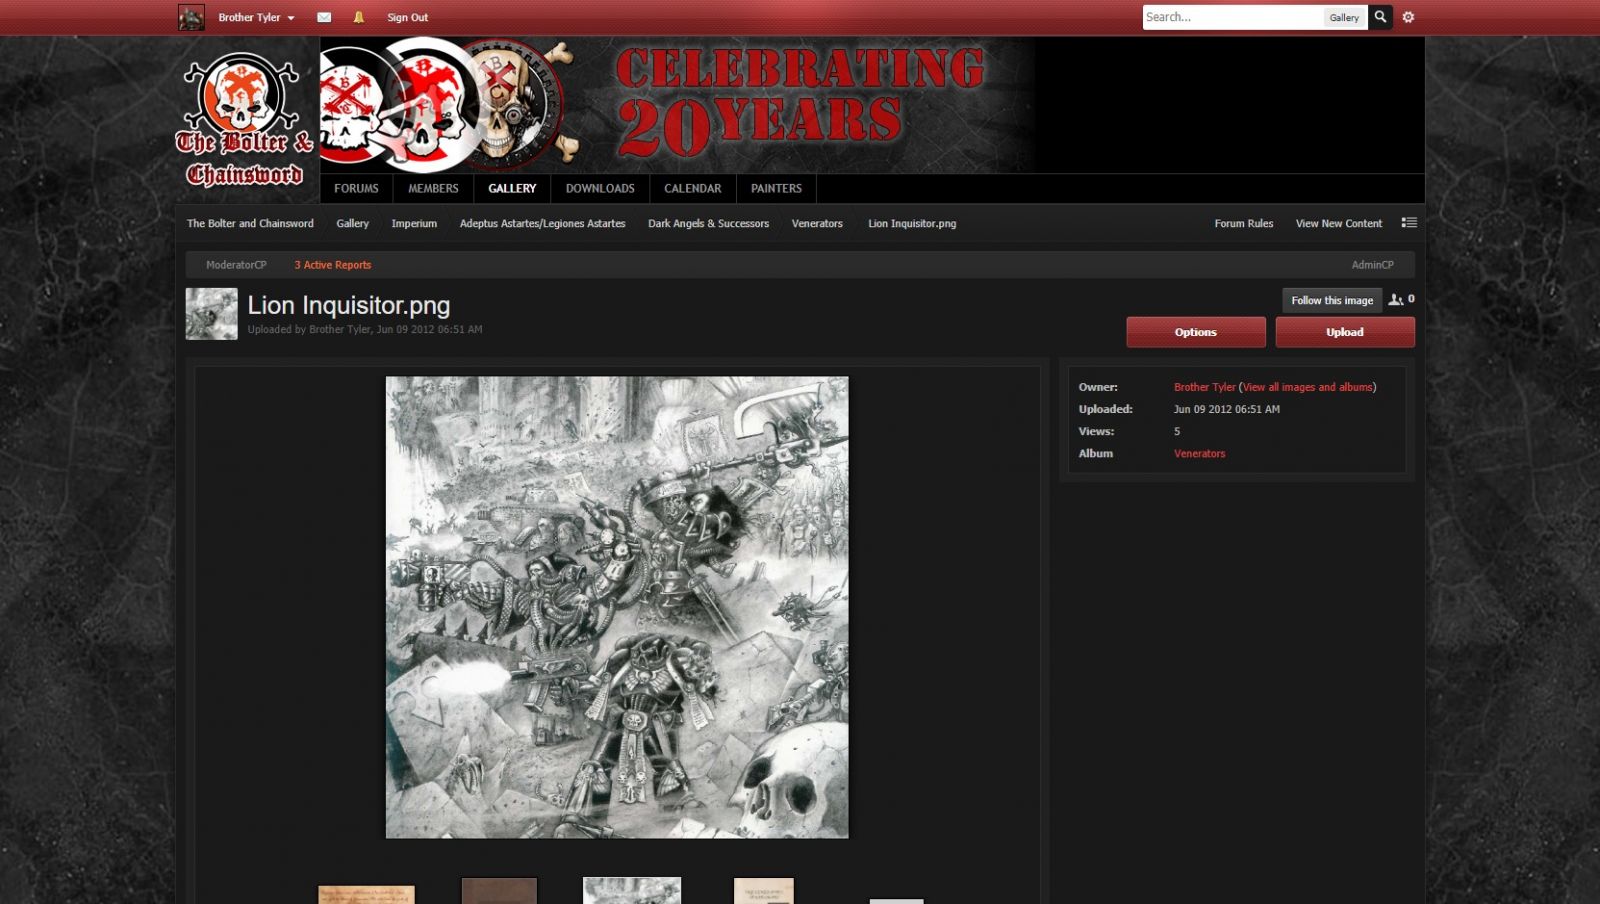Expand the Brother Tyler user dropdown
Viewport: 1600px width, 904px height.
tap(256, 17)
